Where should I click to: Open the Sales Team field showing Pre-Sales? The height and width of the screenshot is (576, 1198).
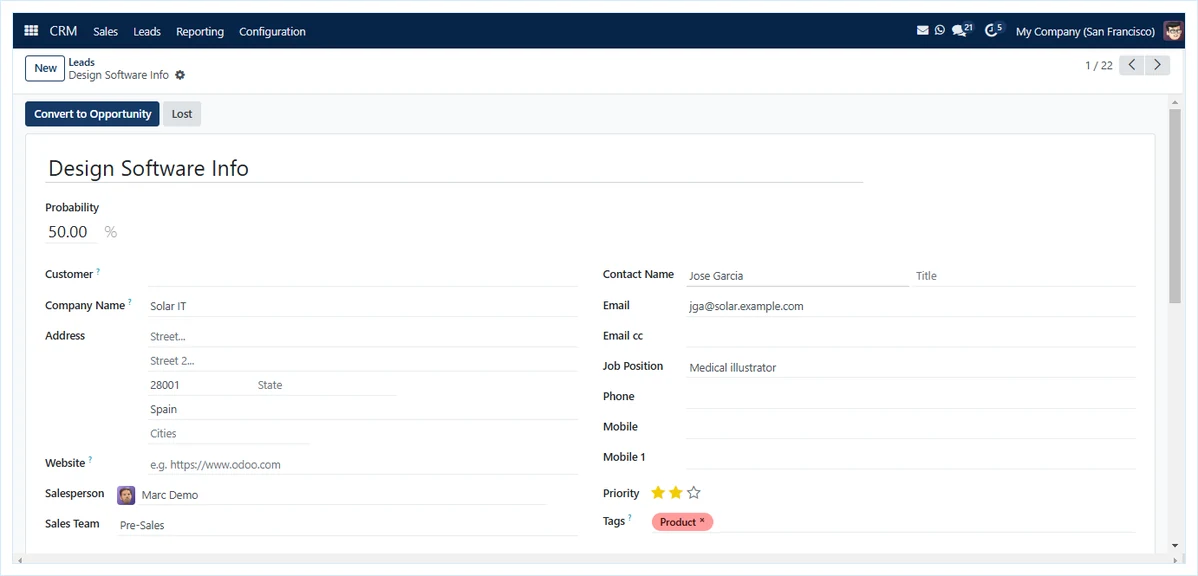click(x=348, y=525)
